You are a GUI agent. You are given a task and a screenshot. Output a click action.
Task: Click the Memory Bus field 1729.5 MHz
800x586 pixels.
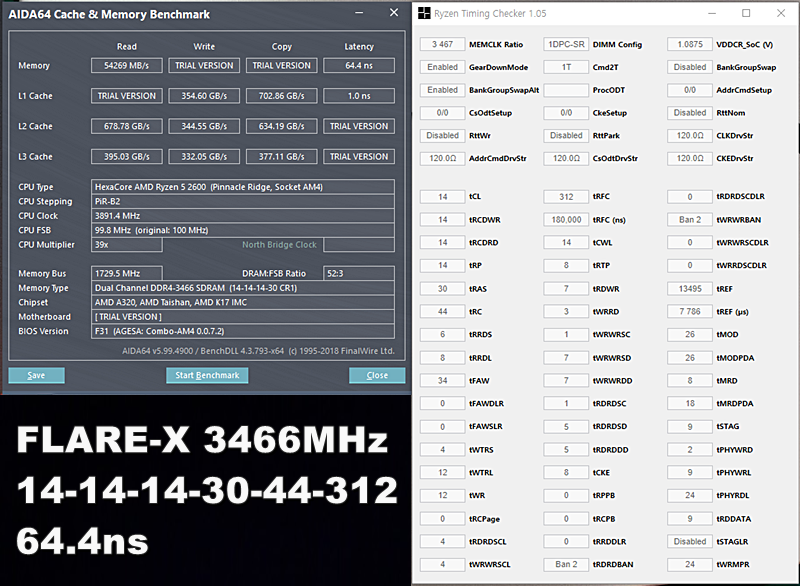[x=127, y=273]
